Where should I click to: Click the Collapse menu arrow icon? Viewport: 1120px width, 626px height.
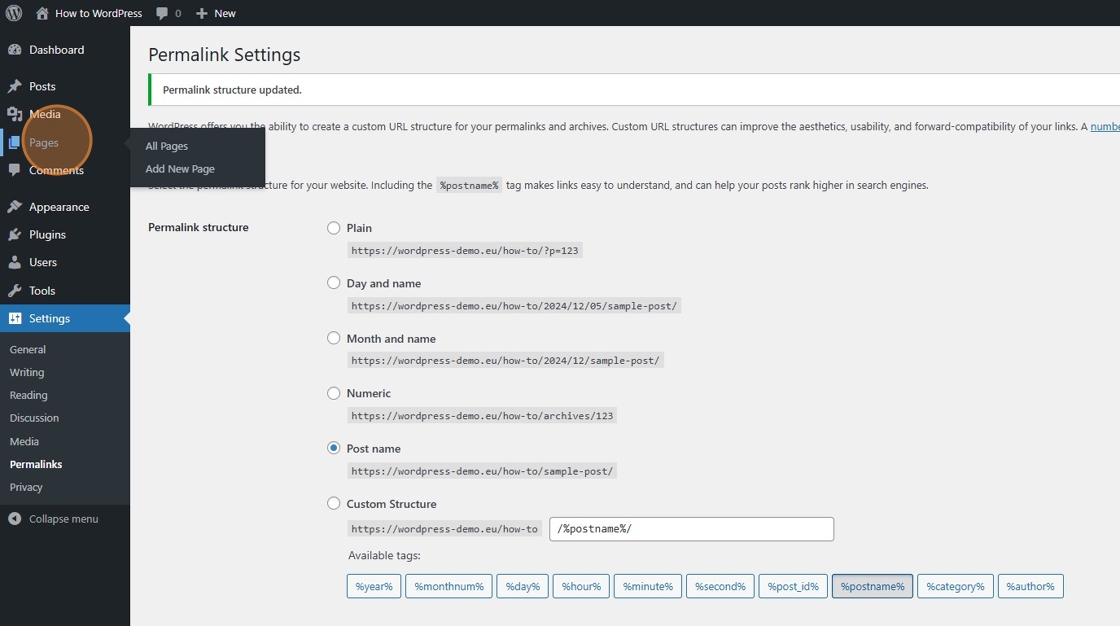point(14,519)
